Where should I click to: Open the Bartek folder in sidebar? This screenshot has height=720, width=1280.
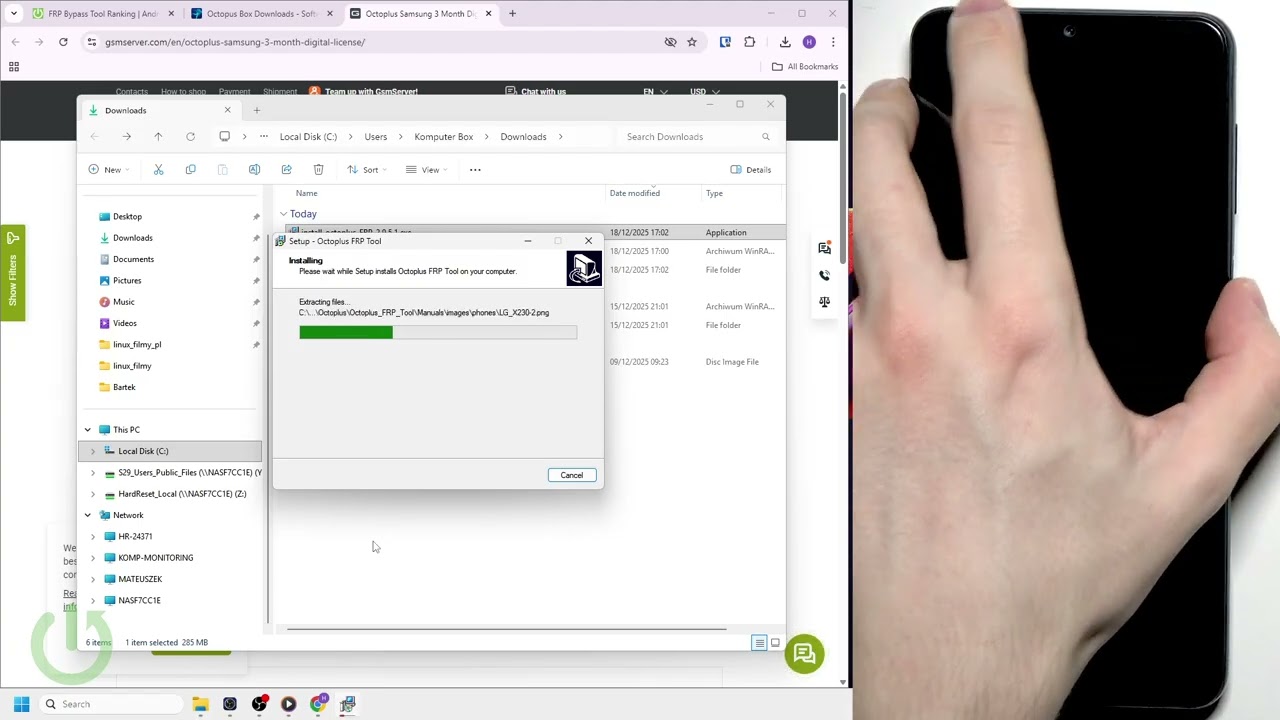click(124, 387)
